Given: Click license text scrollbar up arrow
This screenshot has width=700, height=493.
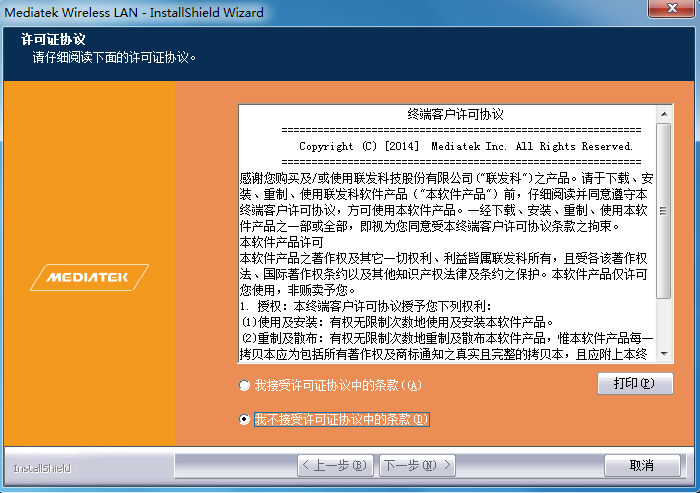Looking at the screenshot, I should coord(664,114).
